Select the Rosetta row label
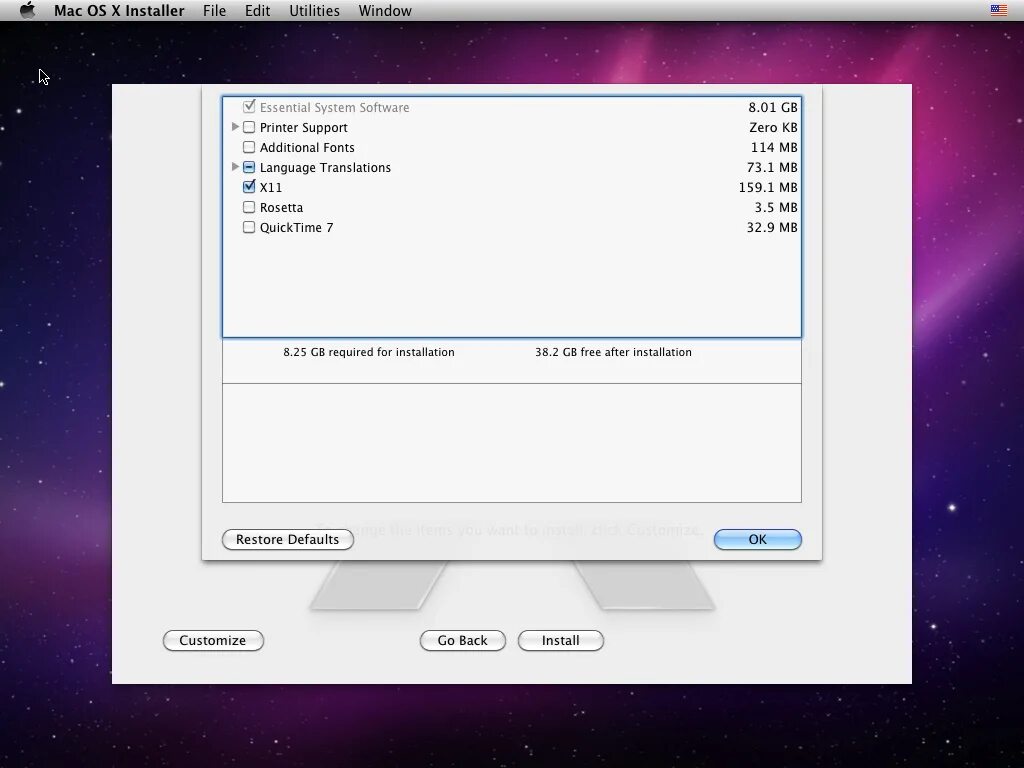Viewport: 1024px width, 768px height. coord(281,208)
